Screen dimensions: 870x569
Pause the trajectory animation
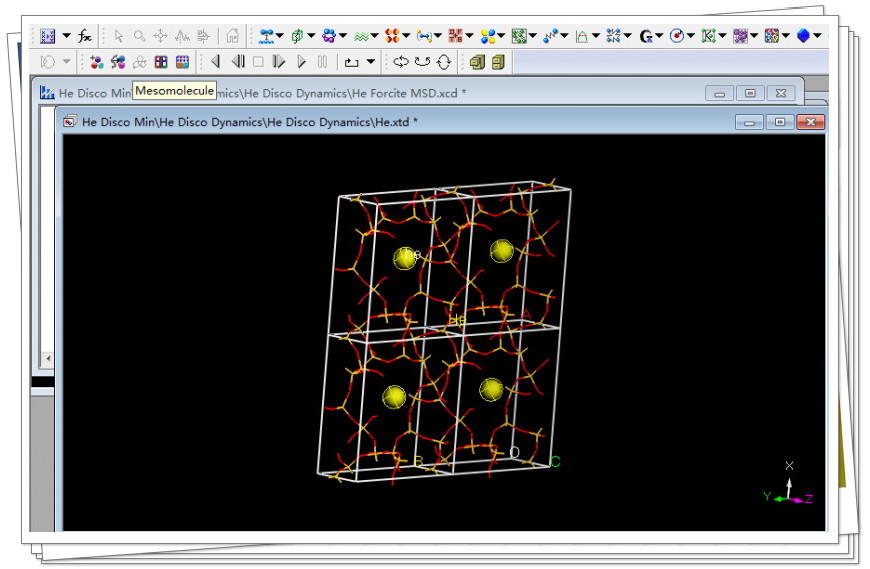pyautogui.click(x=322, y=62)
